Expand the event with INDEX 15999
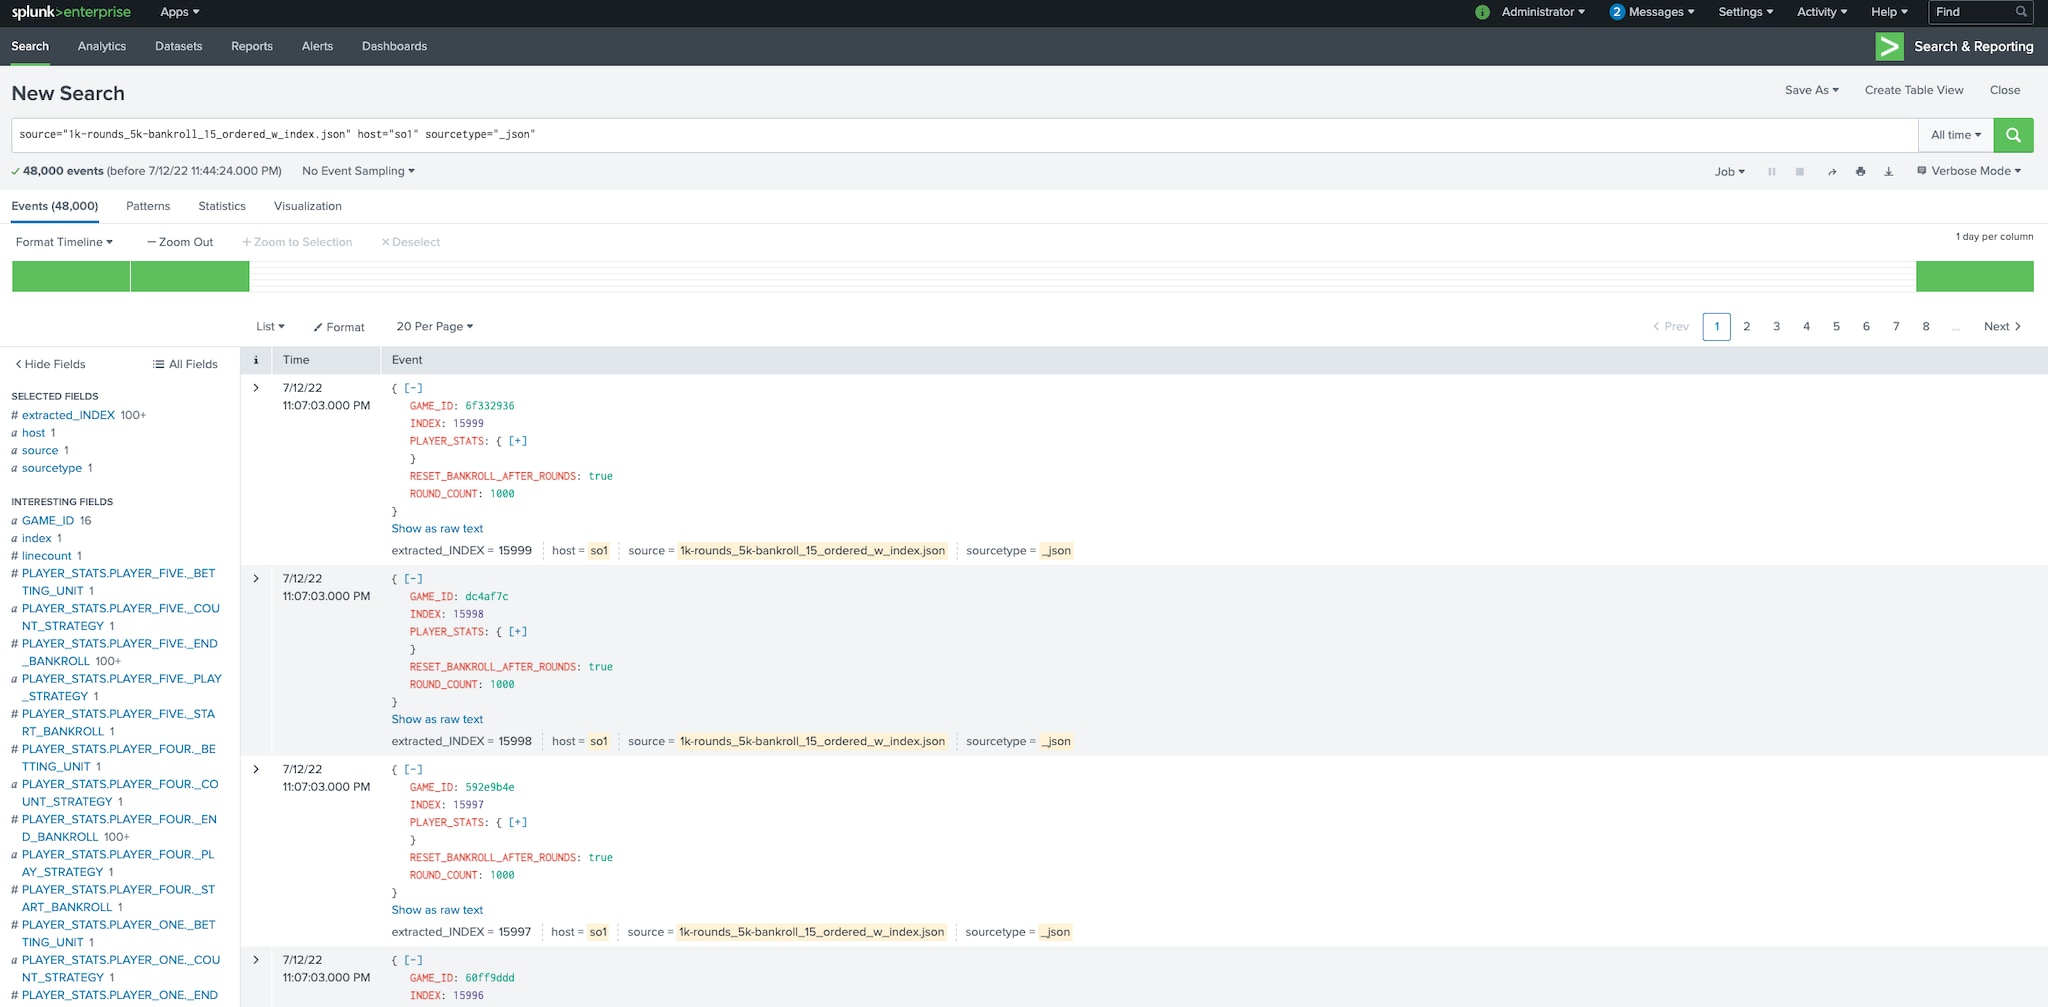This screenshot has height=1007, width=2048. tap(256, 388)
